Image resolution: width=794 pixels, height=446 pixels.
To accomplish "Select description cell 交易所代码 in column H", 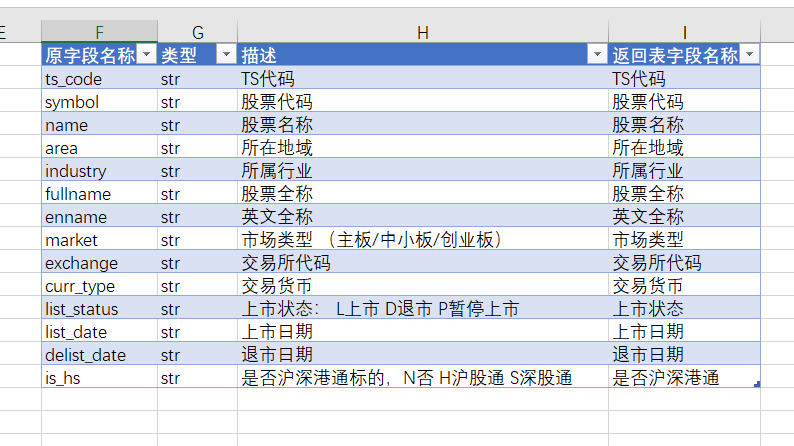I will point(423,263).
